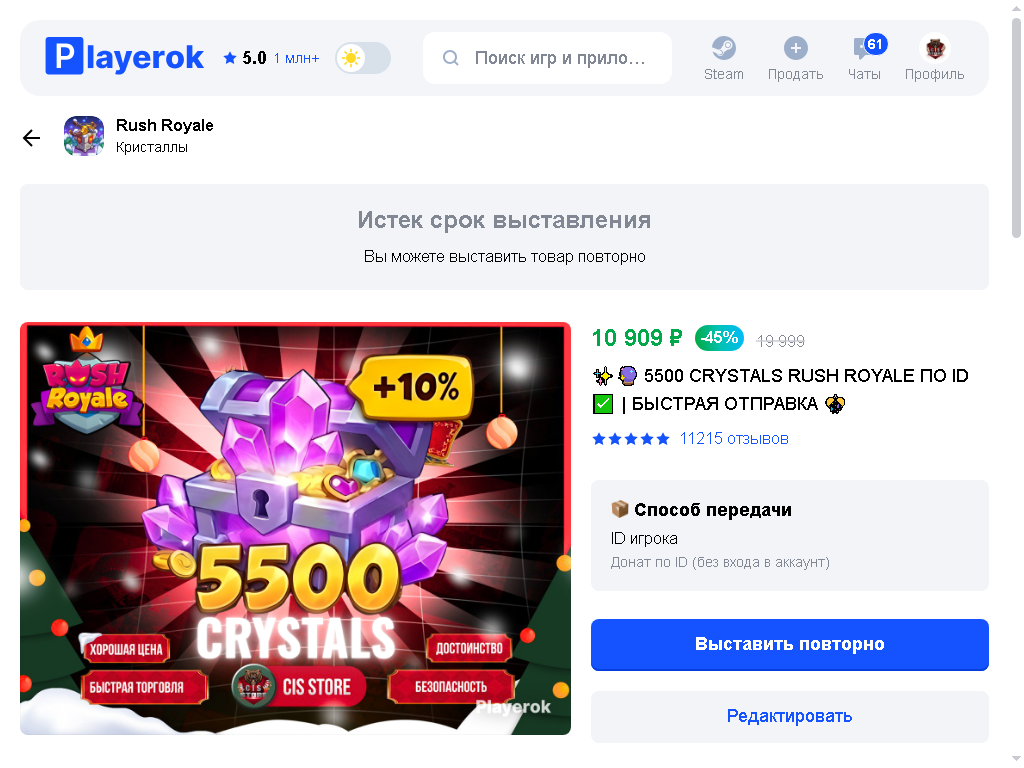Viewport: 1024px width, 768px height.
Task: Open the 5500 Crystals product image
Action: pos(295,528)
